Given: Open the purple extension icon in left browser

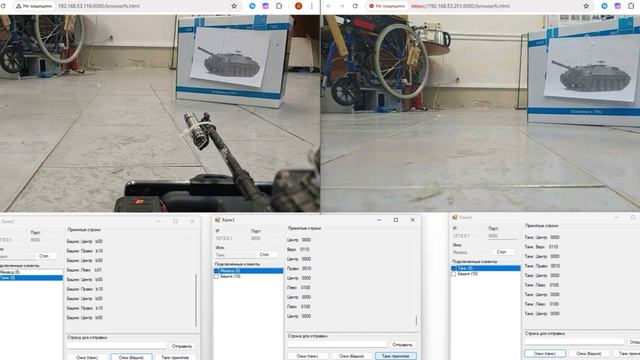Looking at the screenshot, I should [265, 6].
